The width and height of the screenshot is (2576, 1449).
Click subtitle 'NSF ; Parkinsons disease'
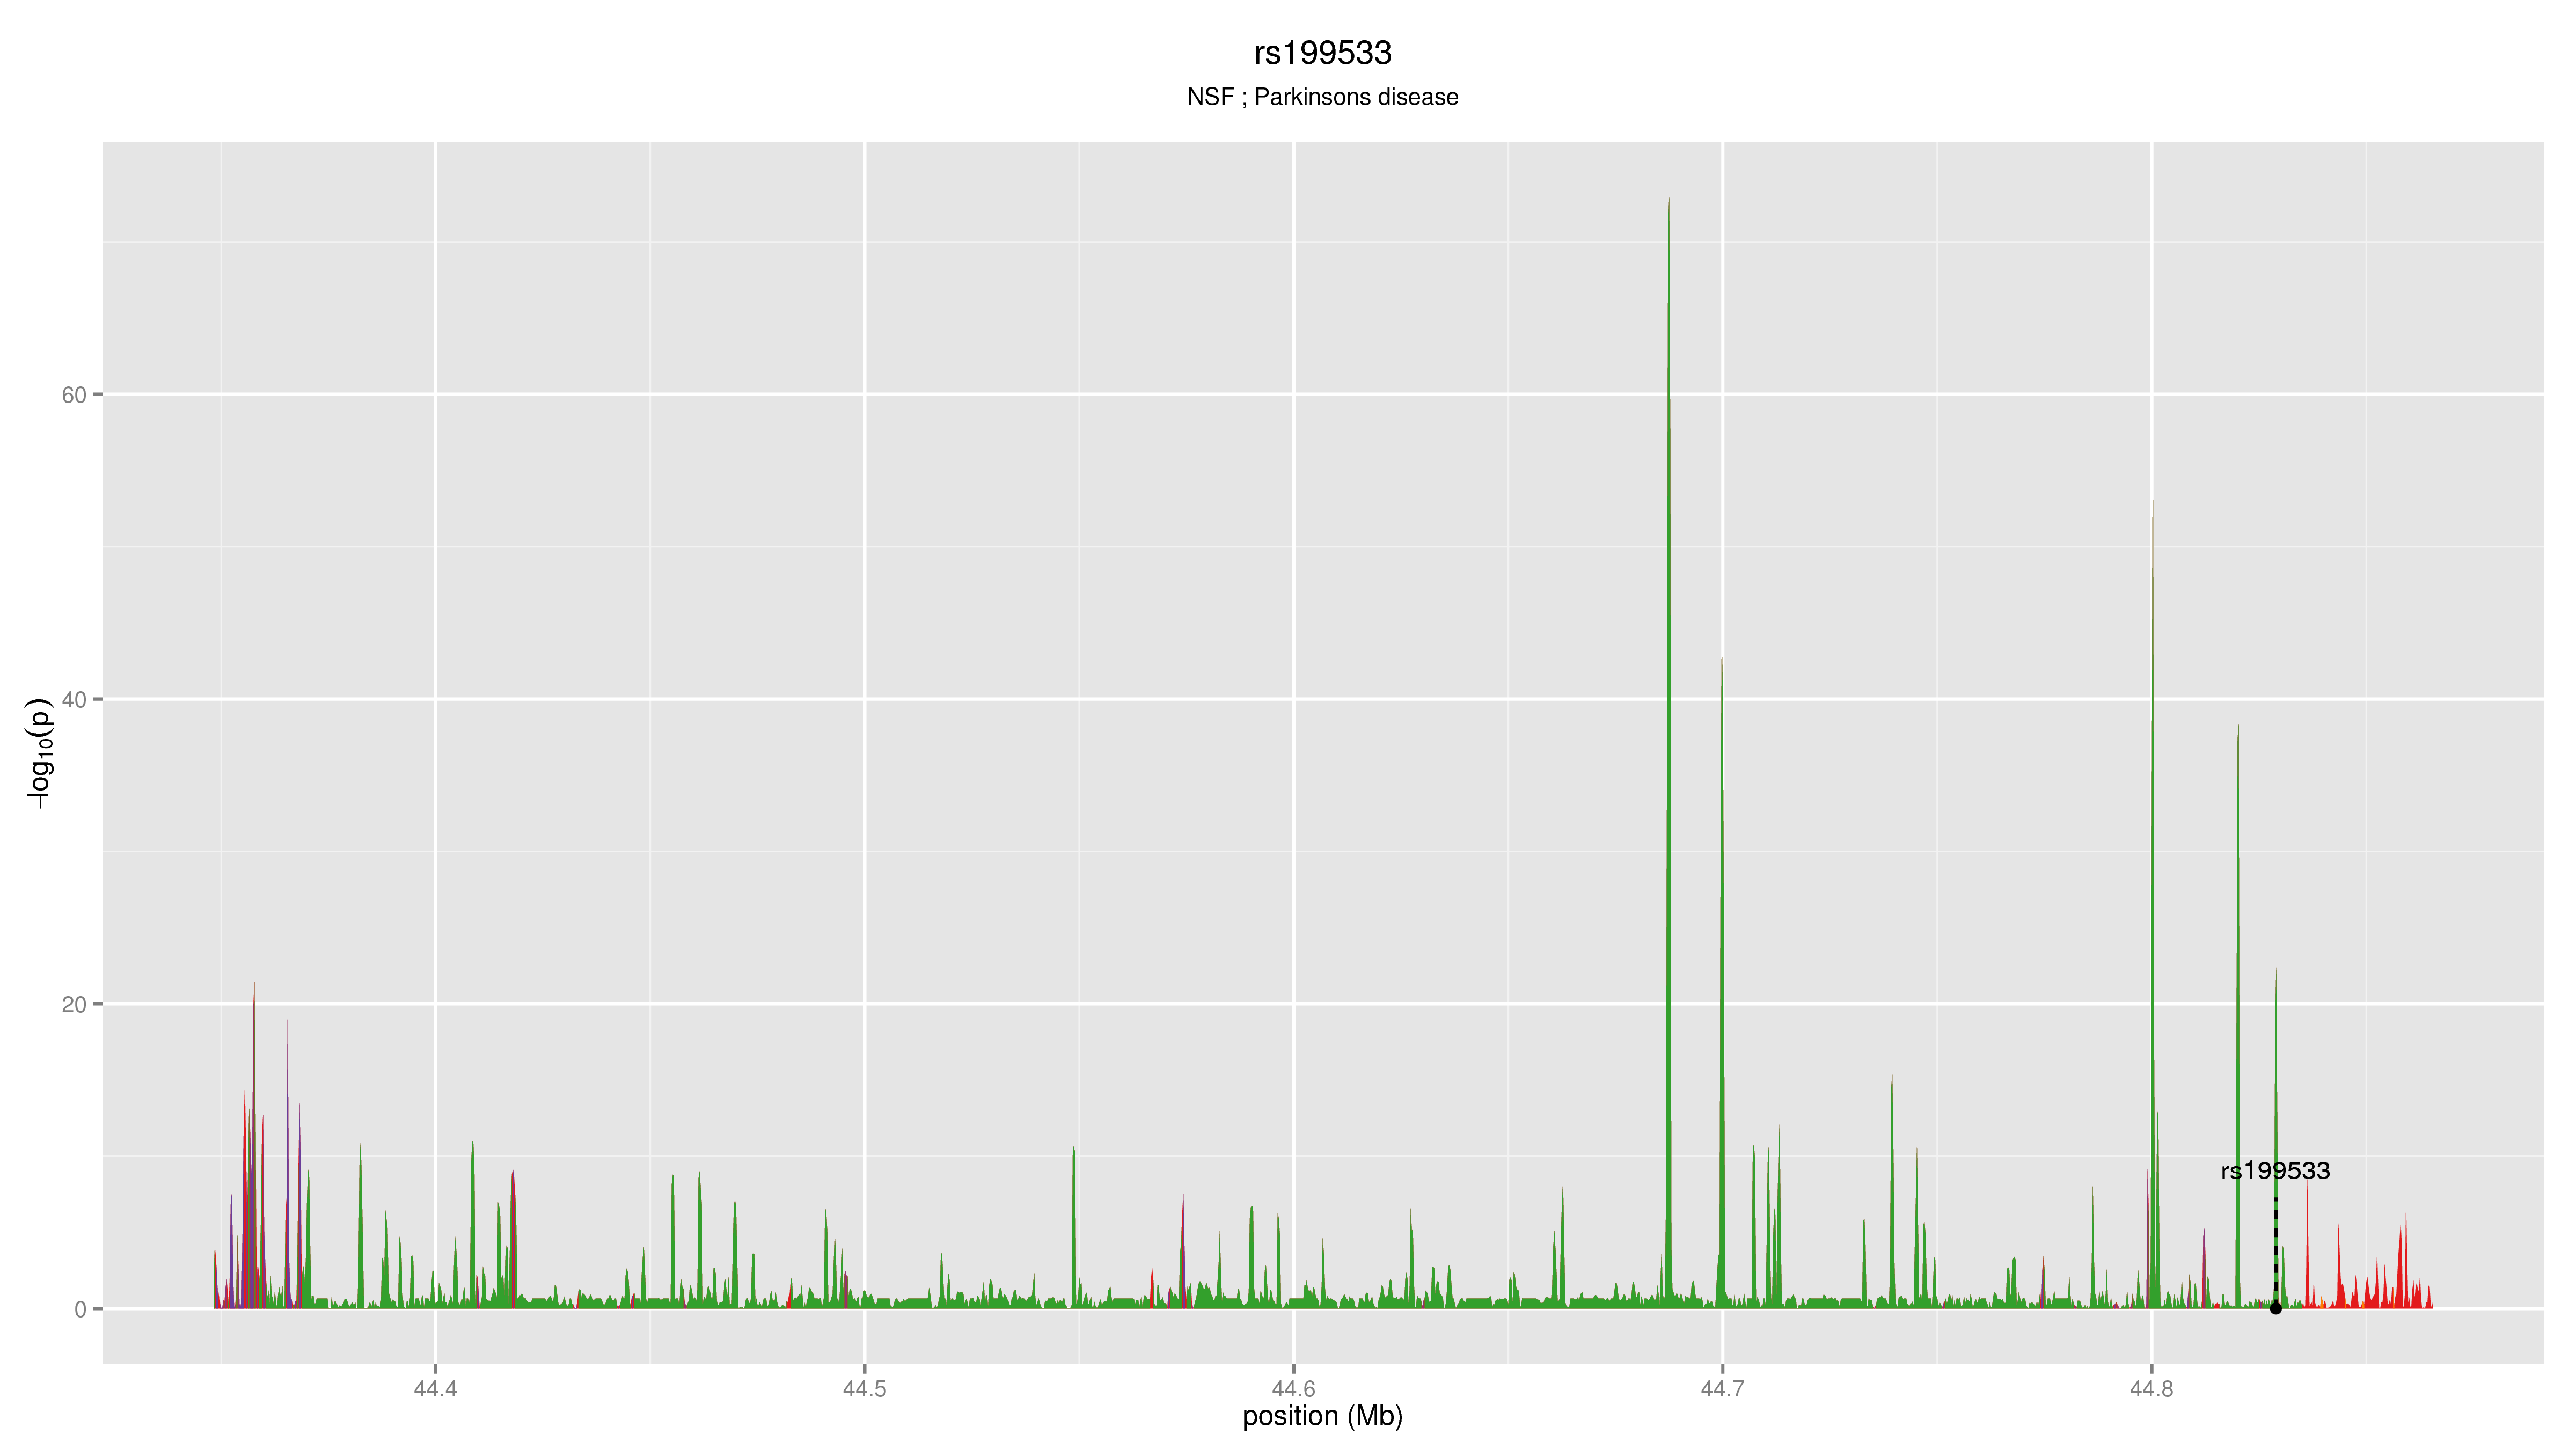click(x=1322, y=97)
